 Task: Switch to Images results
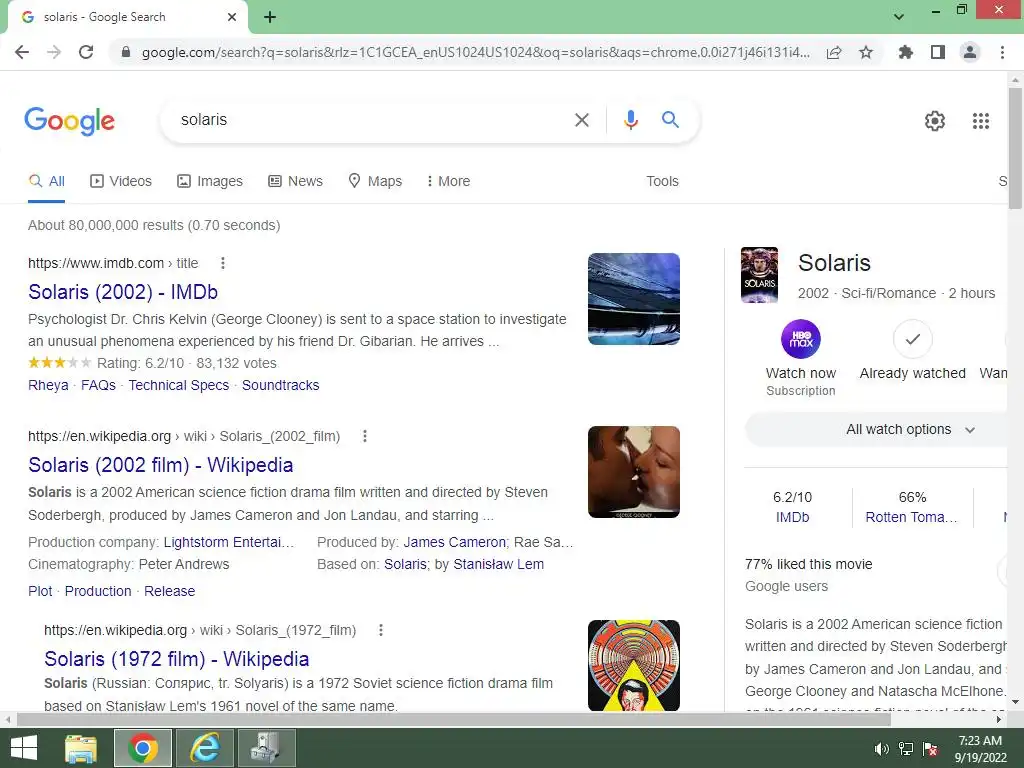click(x=210, y=182)
